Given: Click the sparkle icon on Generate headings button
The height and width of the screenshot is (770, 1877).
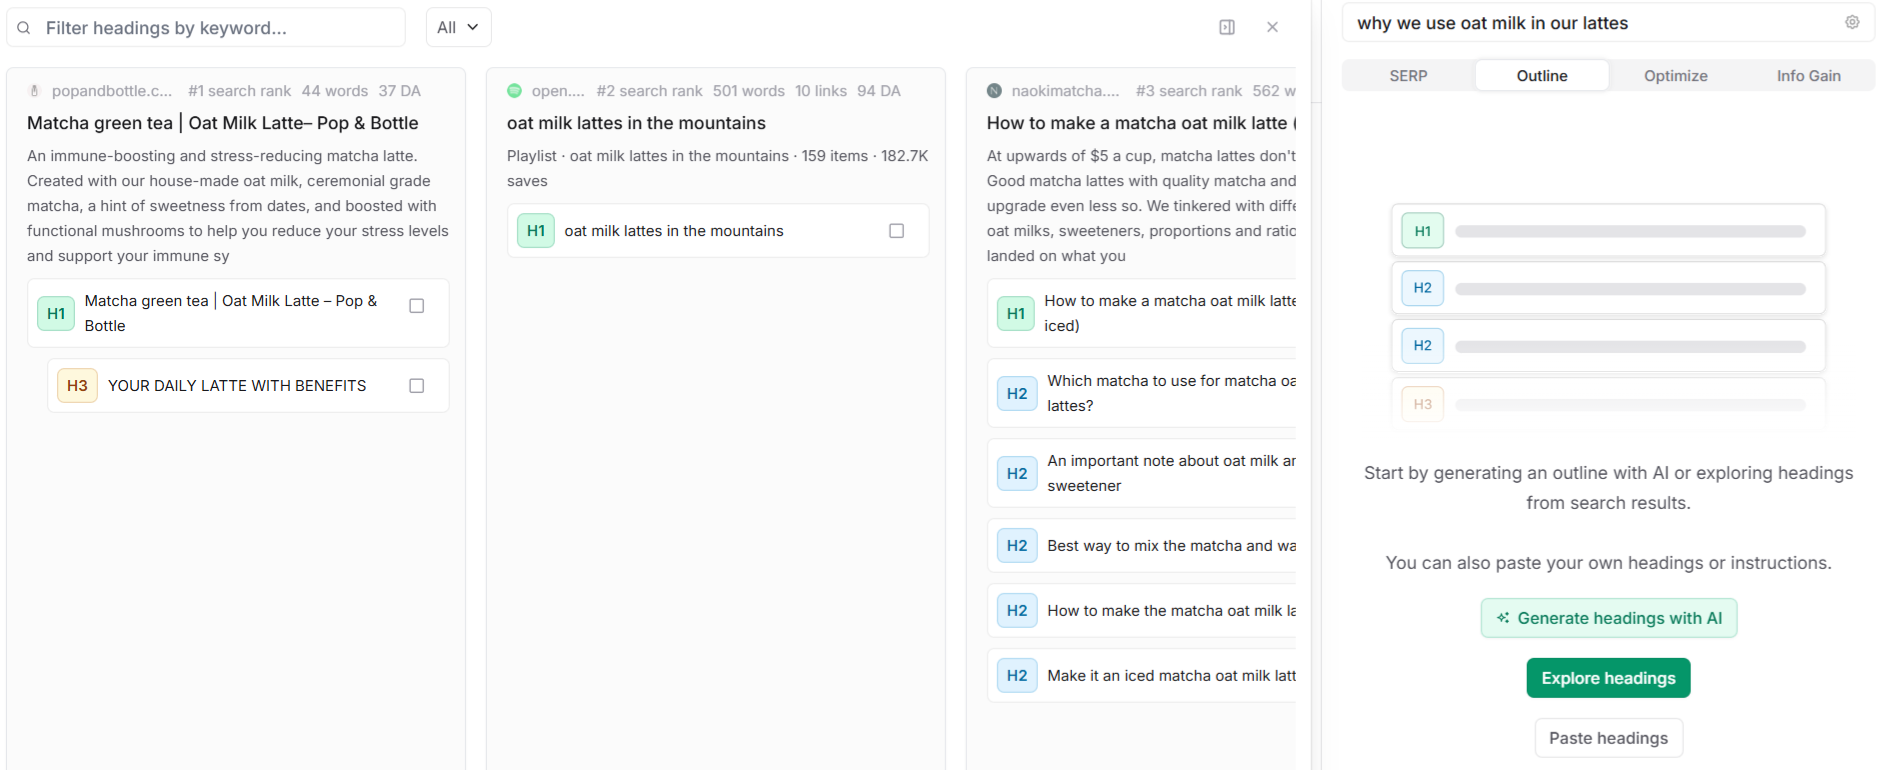Looking at the screenshot, I should (1502, 618).
